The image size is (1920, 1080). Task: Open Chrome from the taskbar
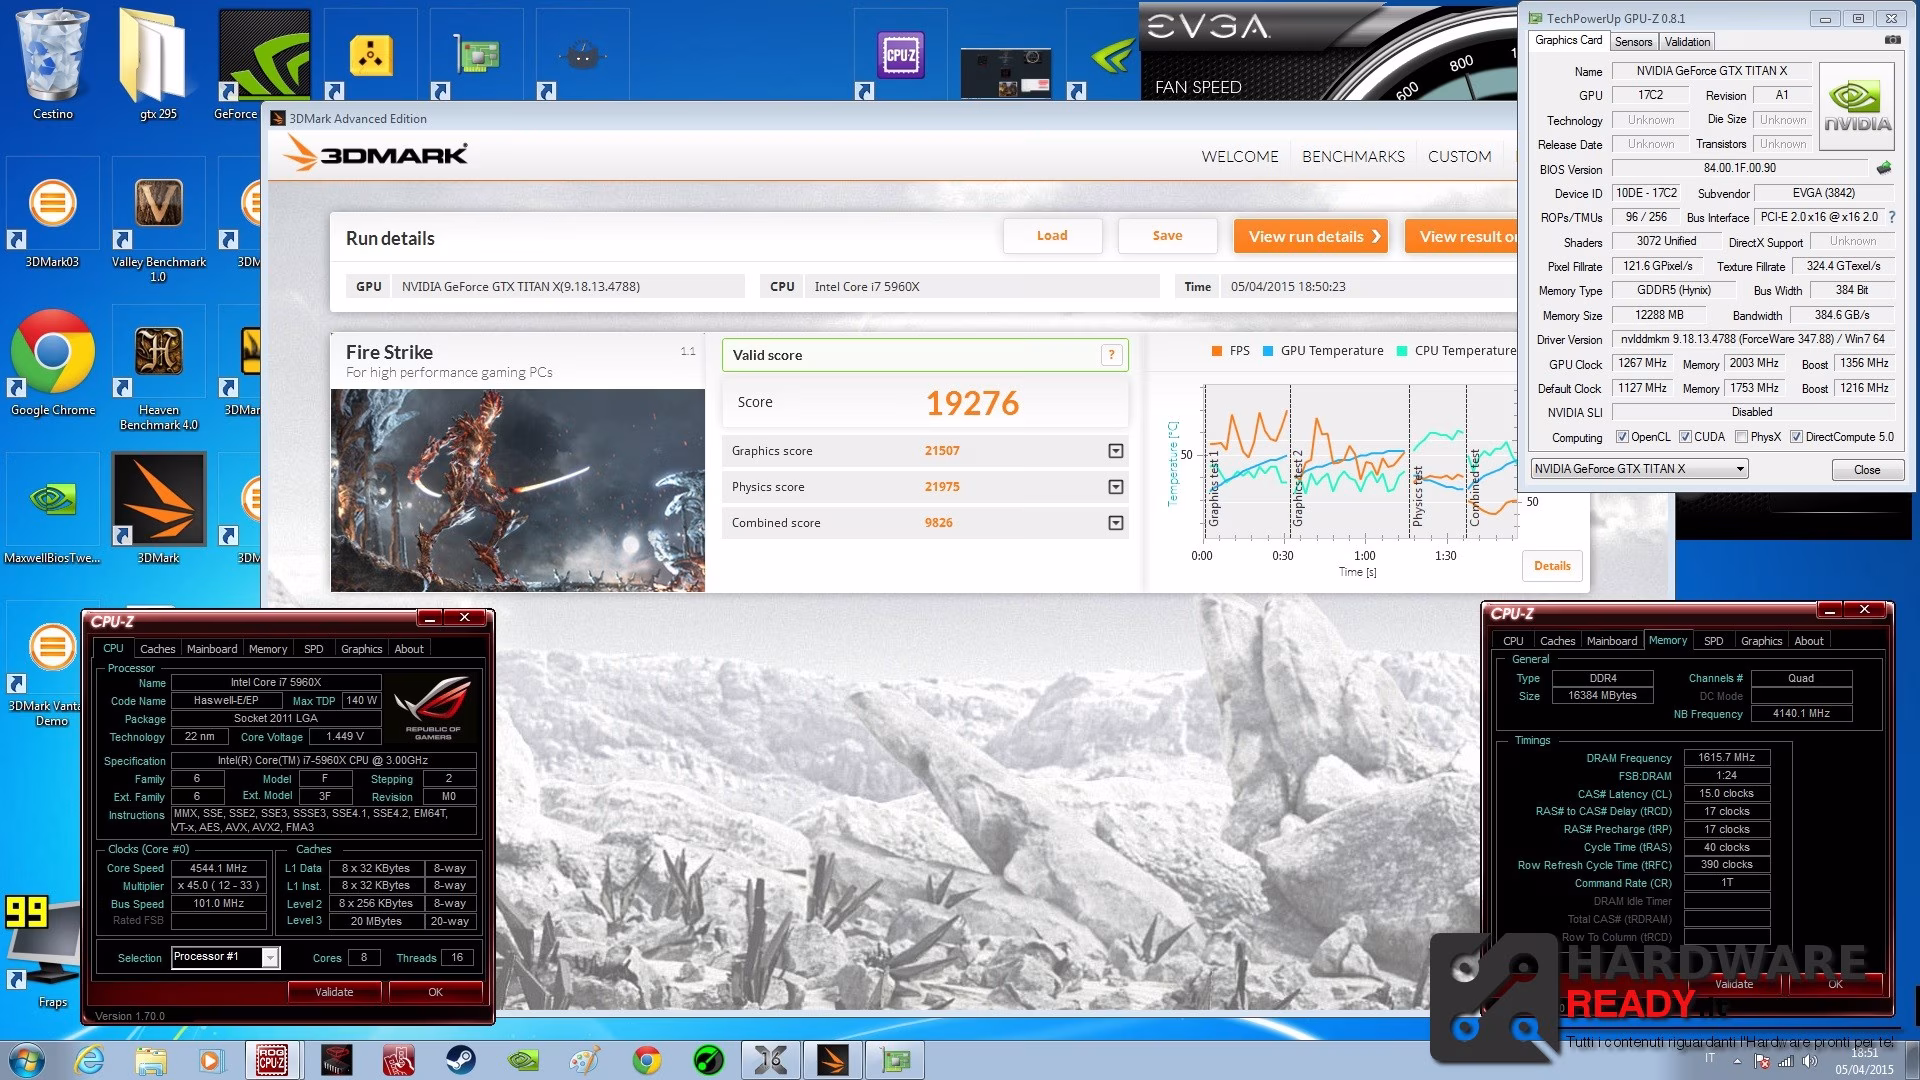click(647, 1060)
